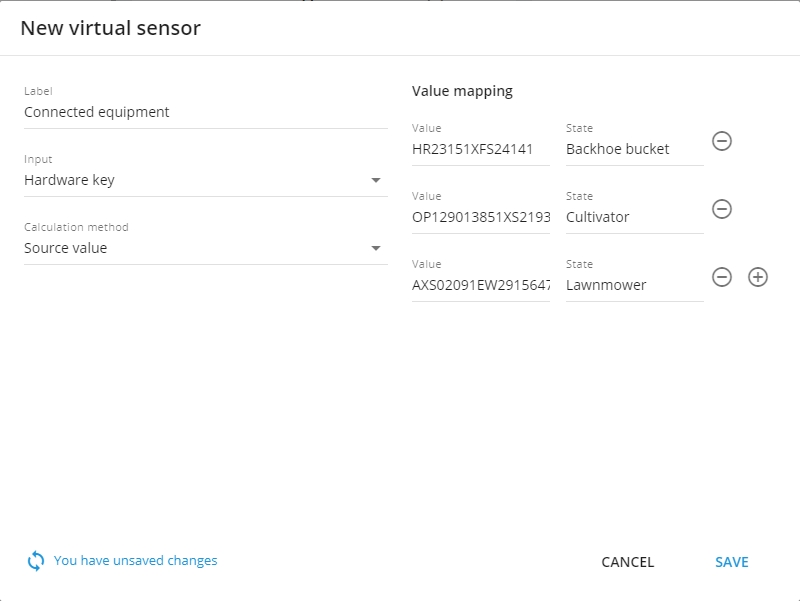Save the new virtual sensor
Image resolution: width=800 pixels, height=601 pixels.
pyautogui.click(x=732, y=562)
